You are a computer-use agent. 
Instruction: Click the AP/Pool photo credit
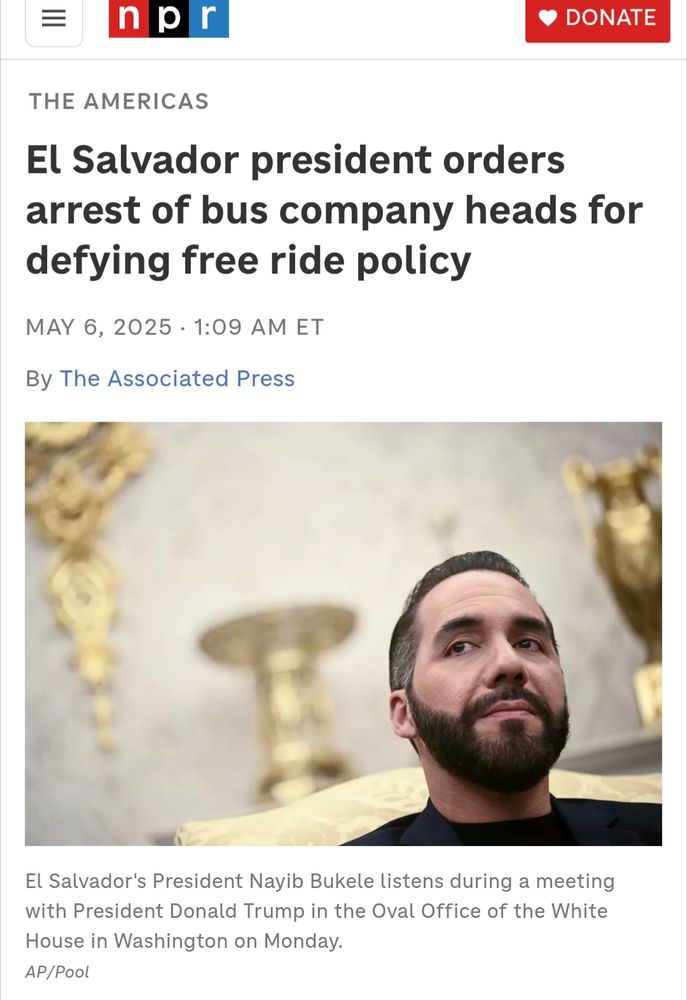[x=57, y=972]
